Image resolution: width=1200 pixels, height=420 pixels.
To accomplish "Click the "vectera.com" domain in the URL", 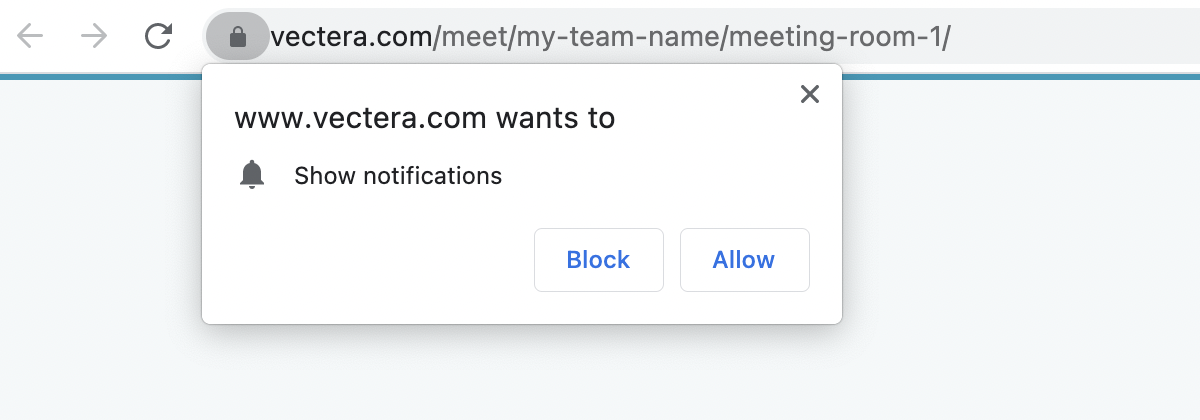I will (351, 37).
